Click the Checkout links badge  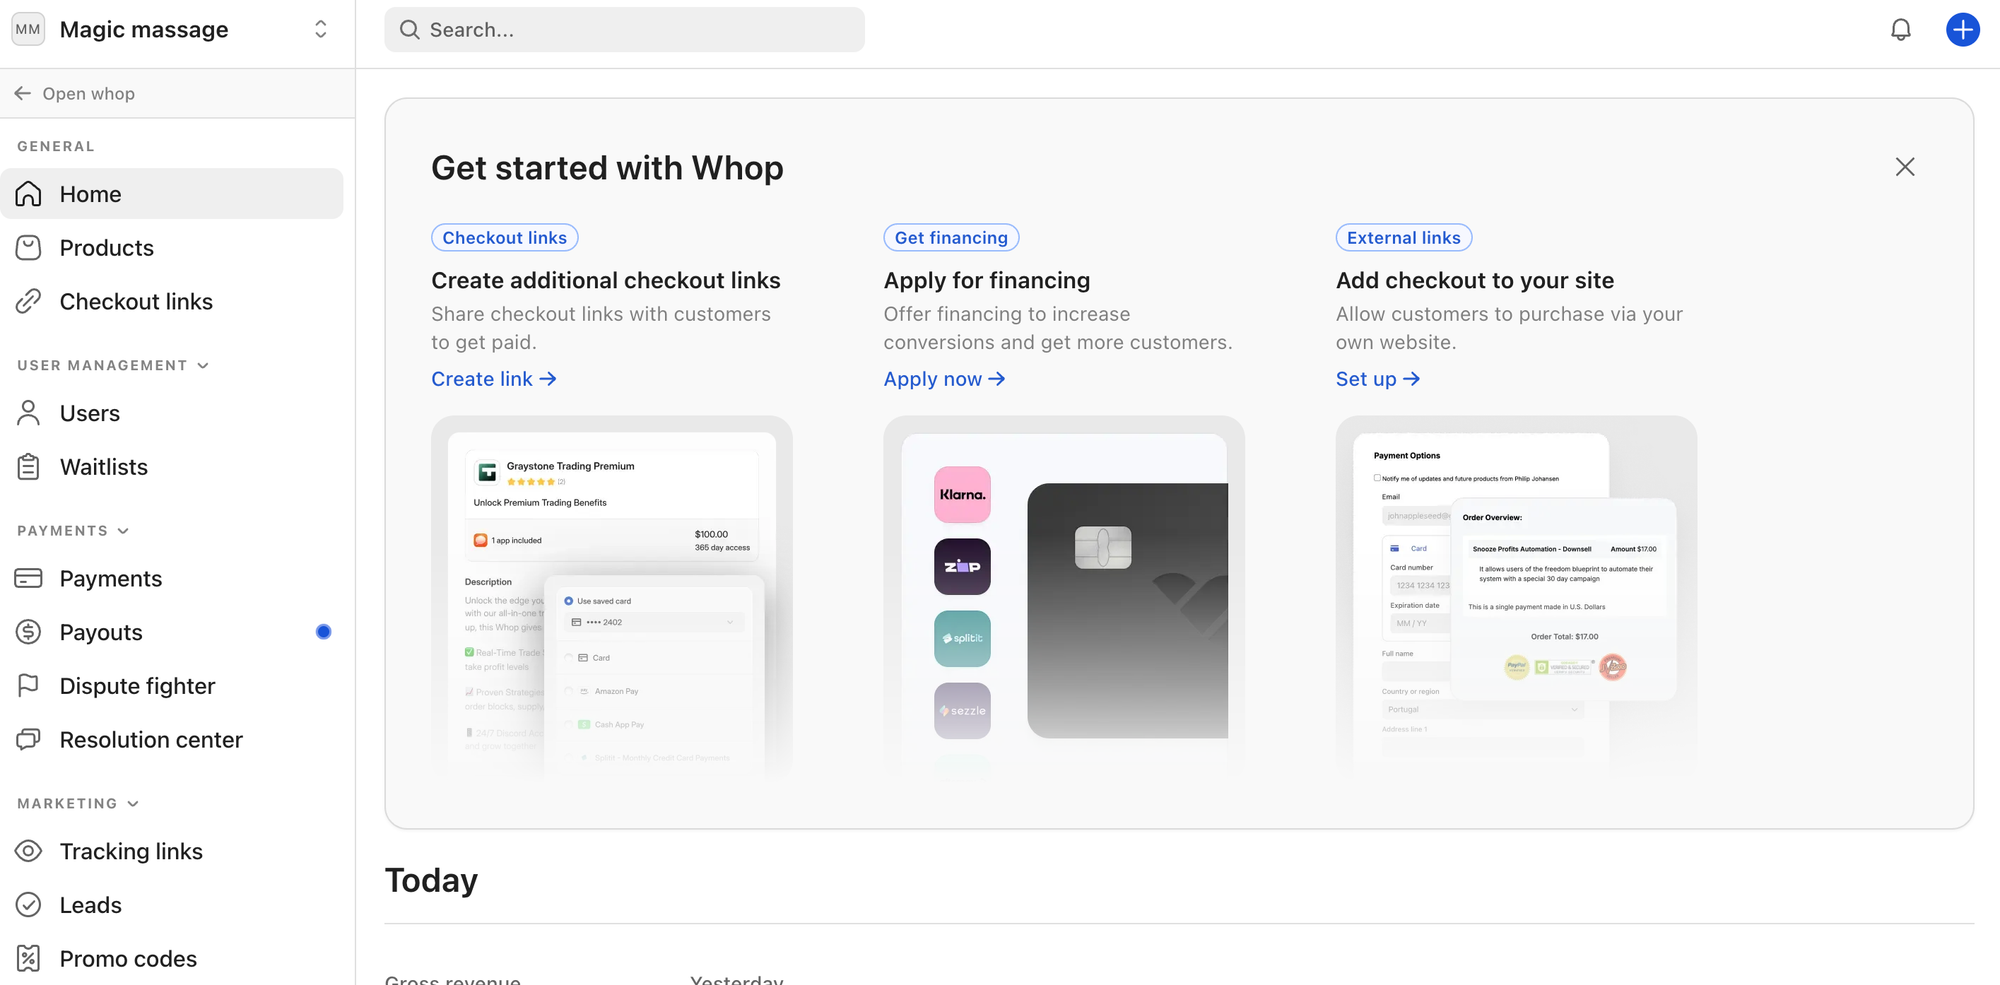(x=505, y=238)
